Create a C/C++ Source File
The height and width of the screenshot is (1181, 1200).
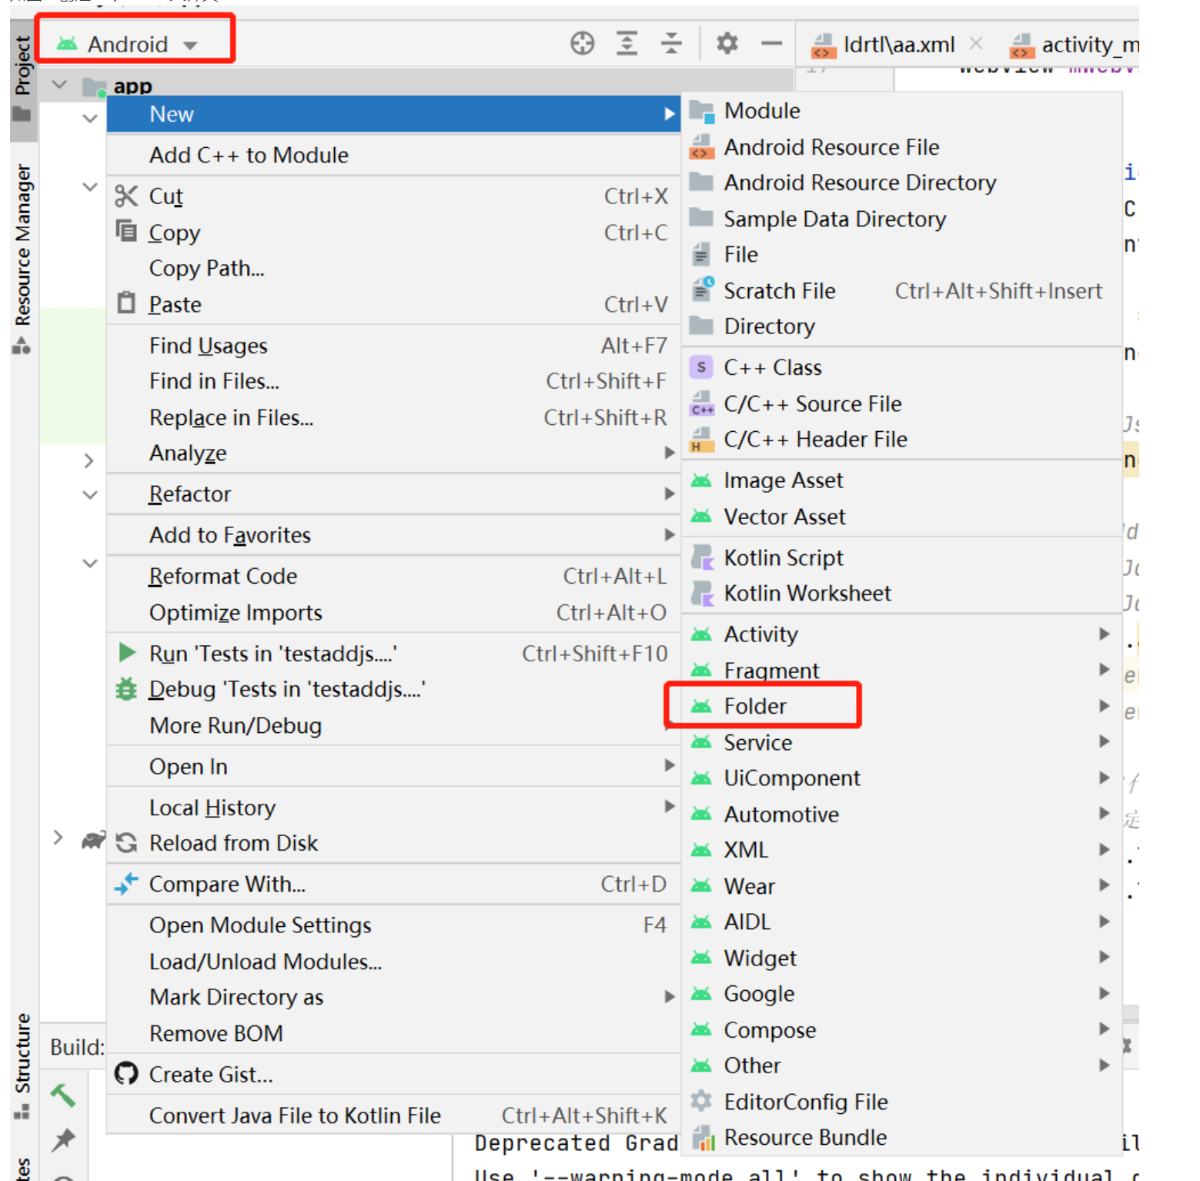(902, 403)
